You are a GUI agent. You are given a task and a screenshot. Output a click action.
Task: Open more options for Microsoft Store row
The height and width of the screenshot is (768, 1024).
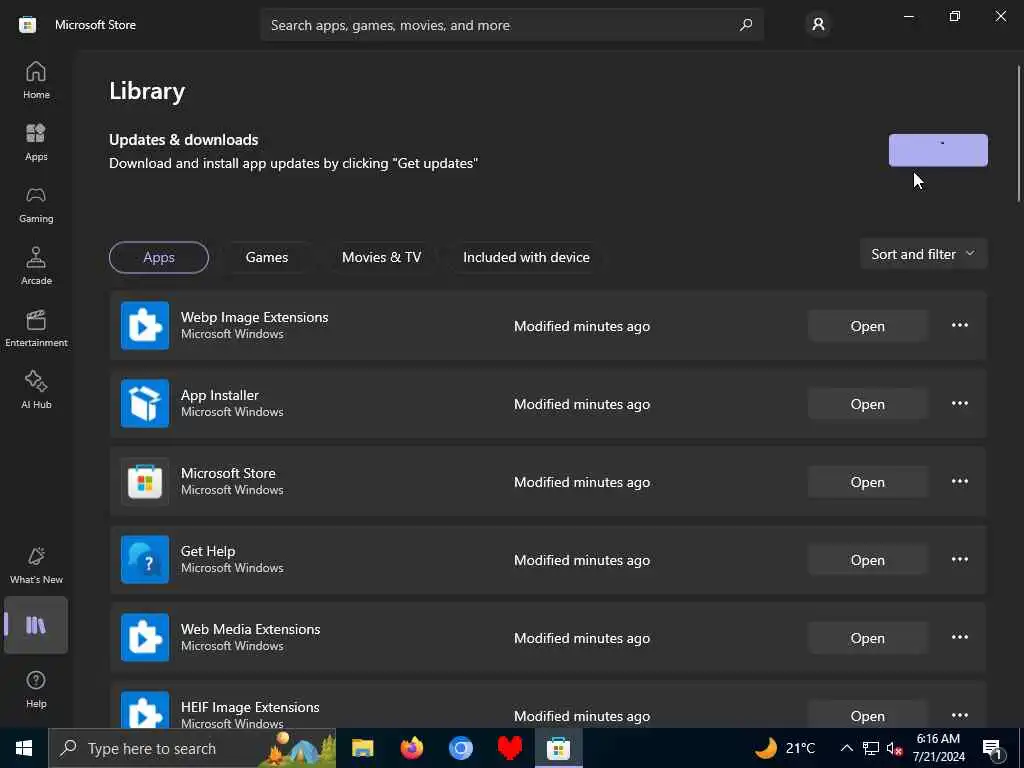tap(959, 481)
